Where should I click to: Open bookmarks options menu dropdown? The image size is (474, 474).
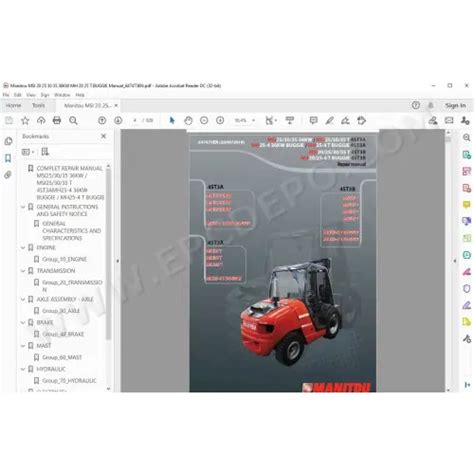(x=28, y=152)
